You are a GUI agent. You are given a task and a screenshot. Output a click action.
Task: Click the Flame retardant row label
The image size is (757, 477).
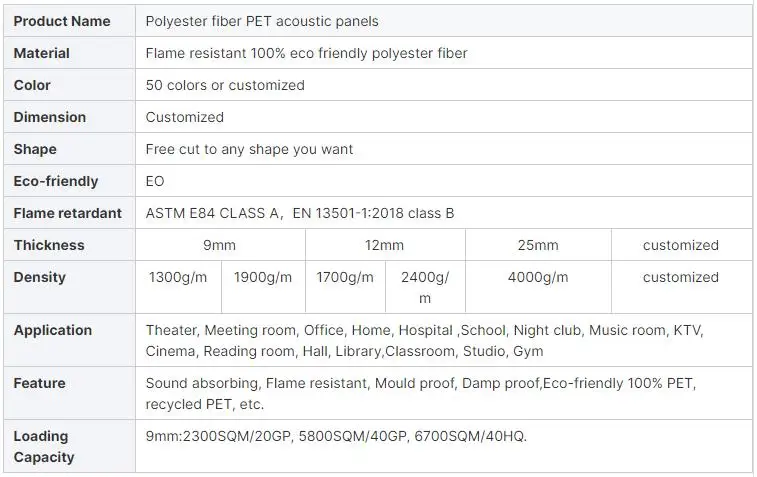pos(68,213)
